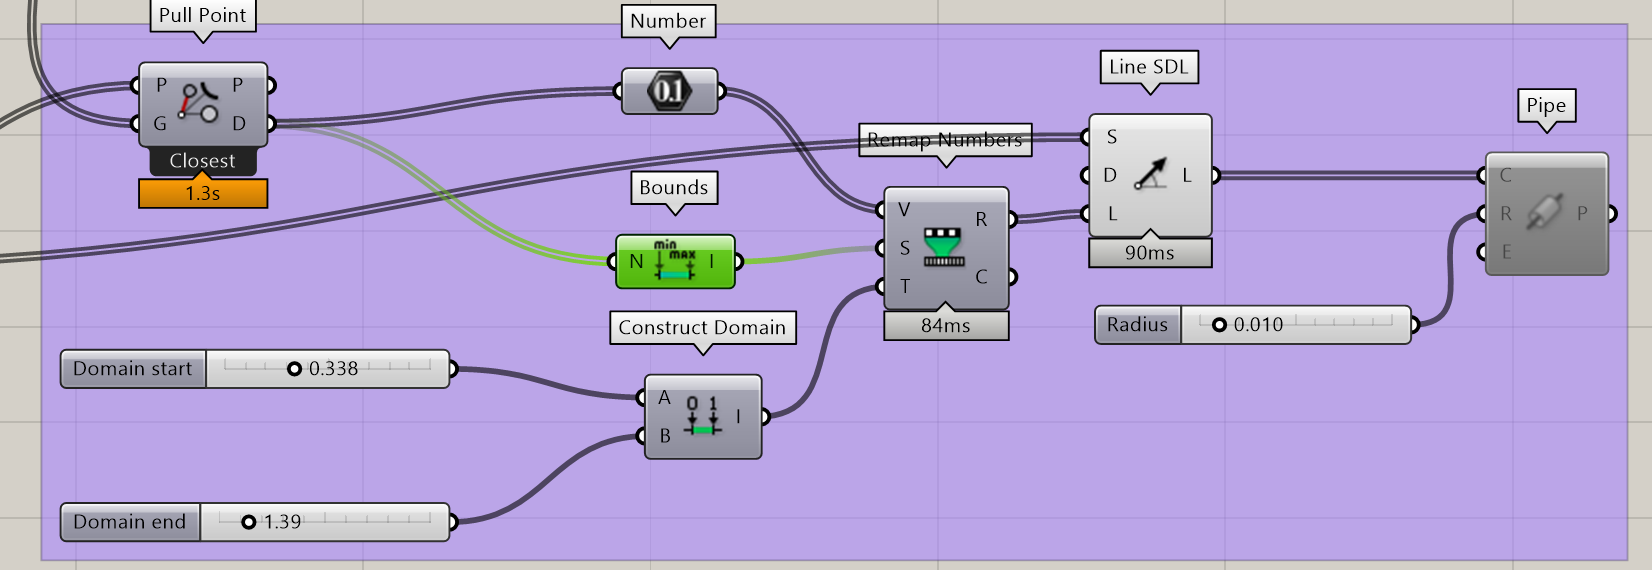Click the Domain start slider name label

click(x=132, y=369)
